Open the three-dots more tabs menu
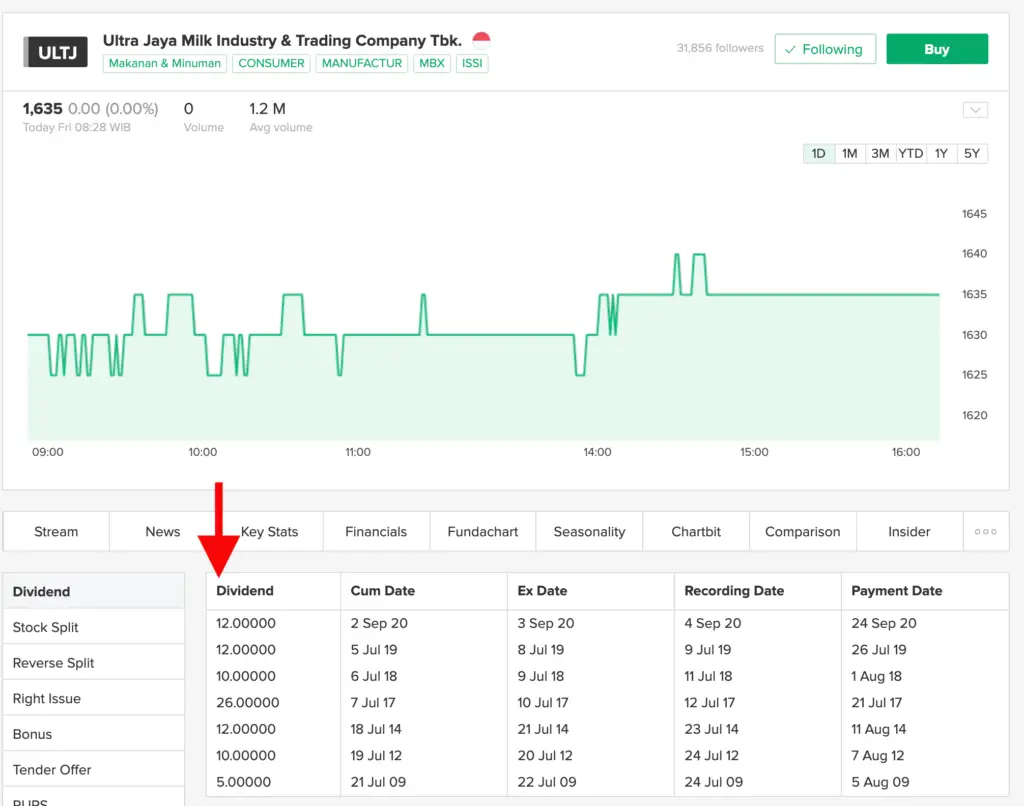This screenshot has height=806, width=1024. point(985,531)
